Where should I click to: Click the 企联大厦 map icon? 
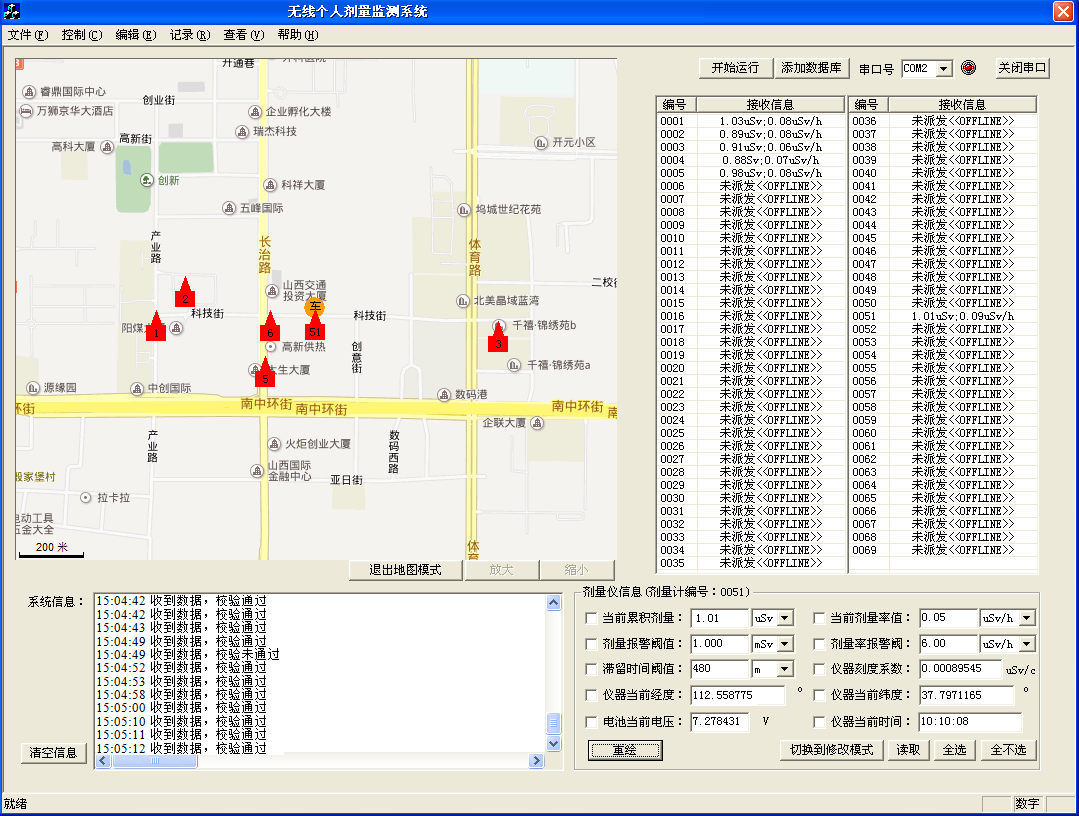click(x=537, y=423)
